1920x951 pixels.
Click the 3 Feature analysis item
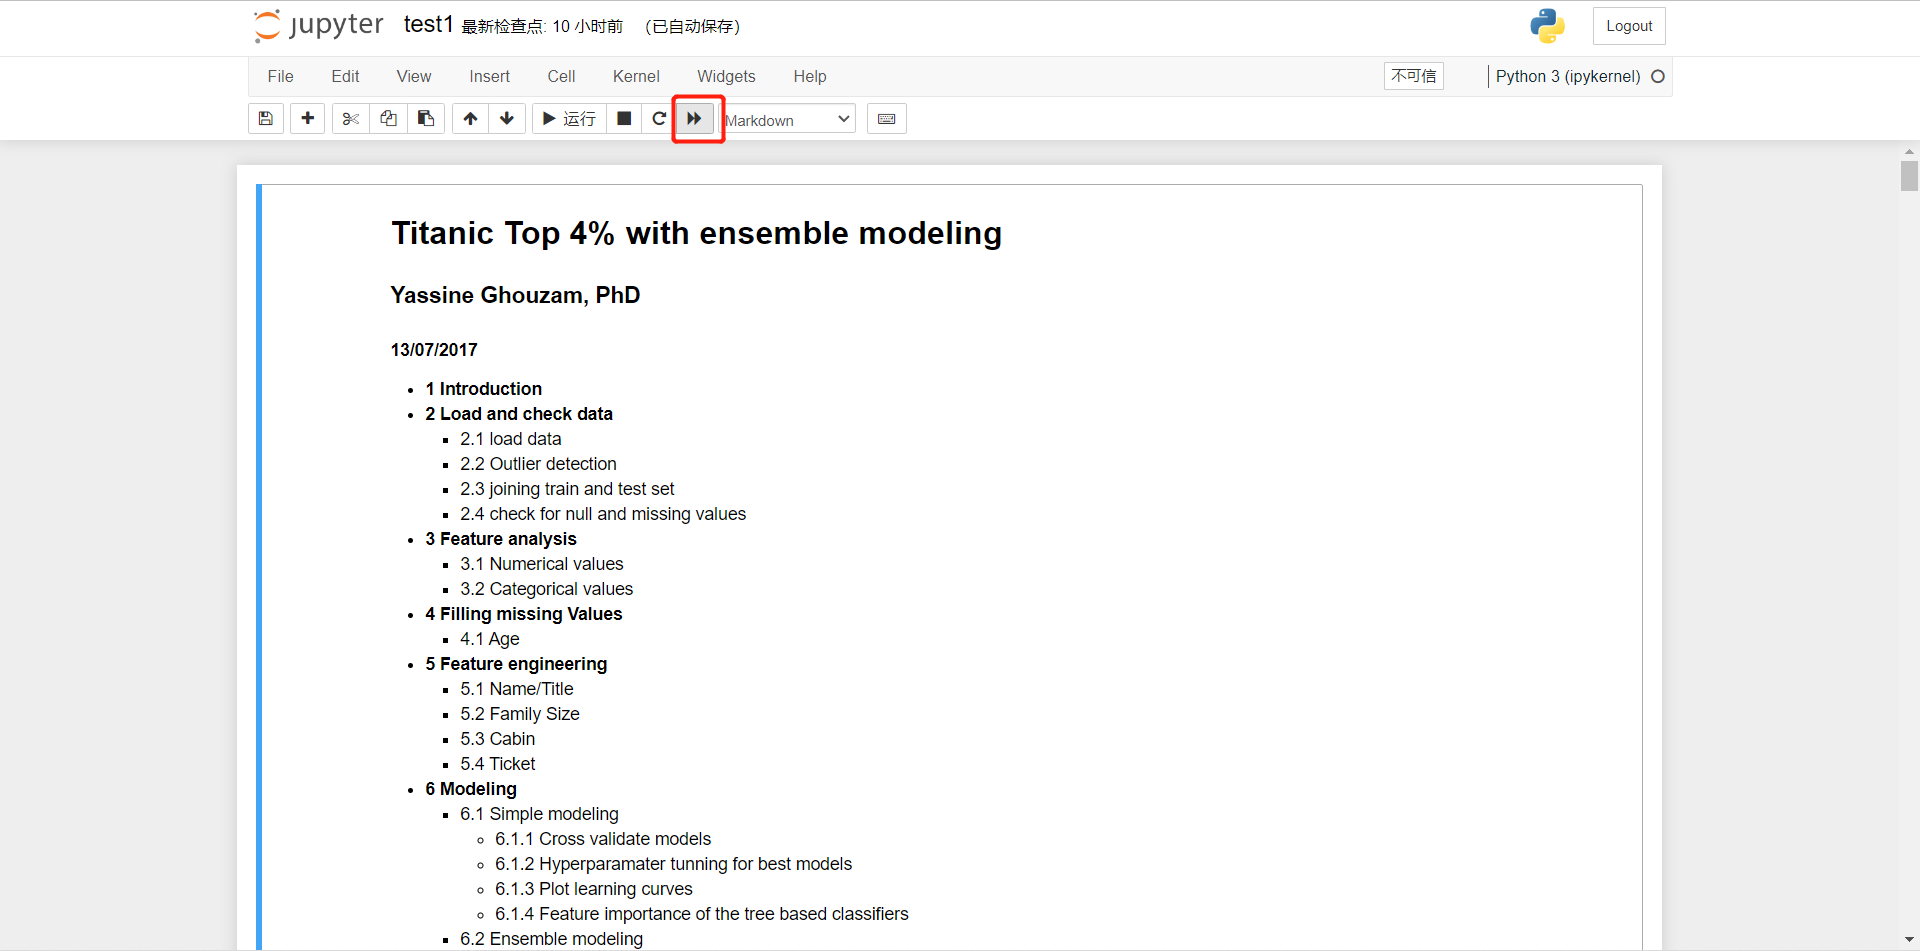501,539
